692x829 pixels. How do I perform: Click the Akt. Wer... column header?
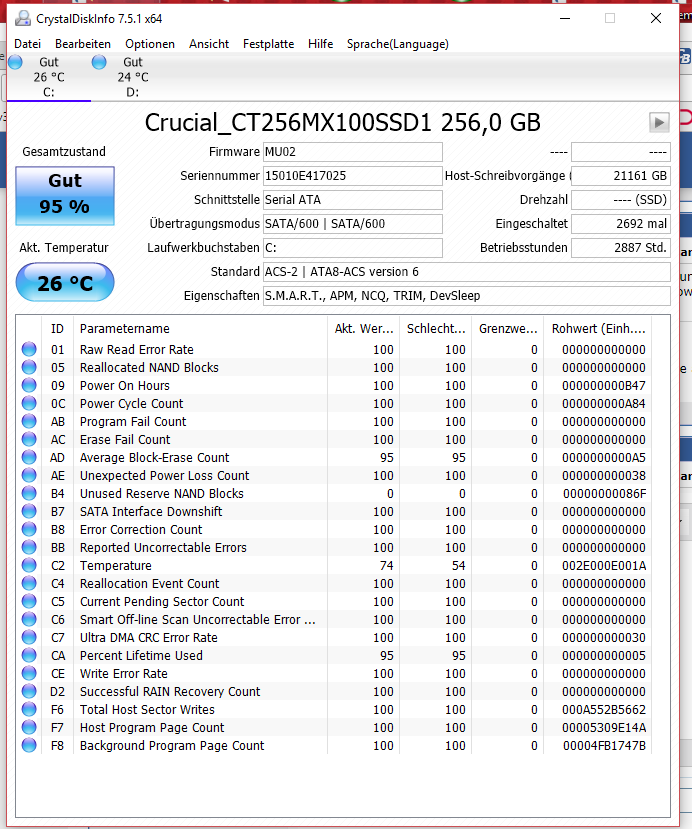click(x=364, y=329)
